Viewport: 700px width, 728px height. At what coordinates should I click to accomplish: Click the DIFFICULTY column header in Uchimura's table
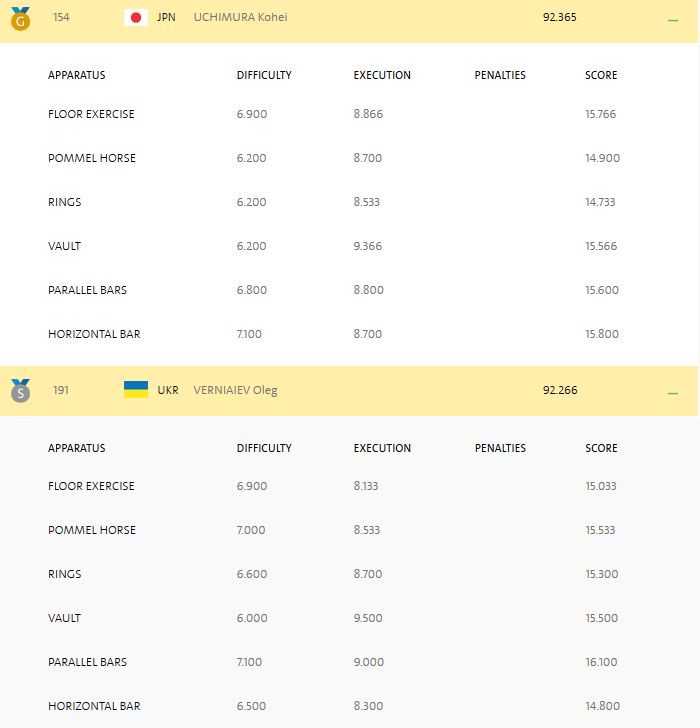coord(264,75)
